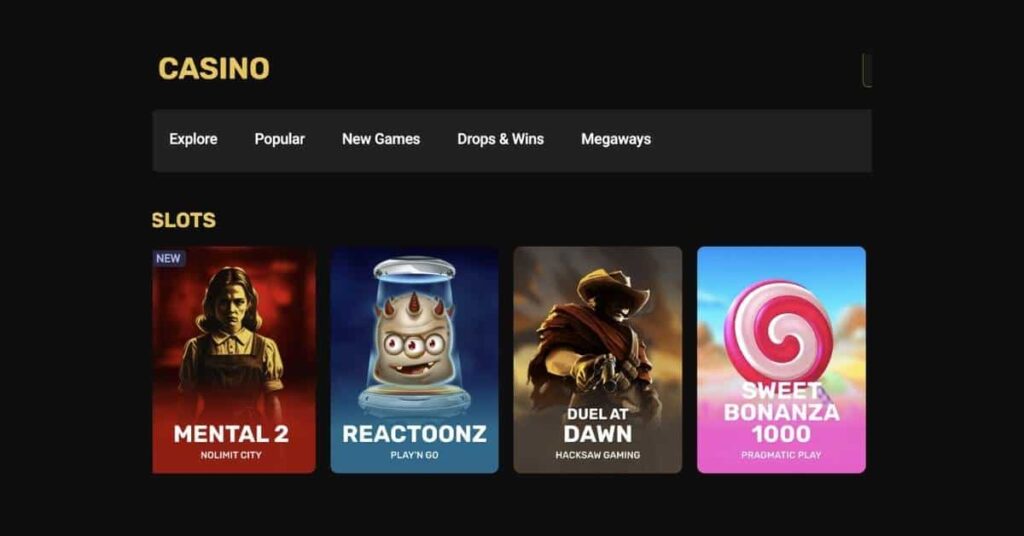Click the NOLIMIT CITY provider label
The image size is (1024, 536).
[231, 455]
